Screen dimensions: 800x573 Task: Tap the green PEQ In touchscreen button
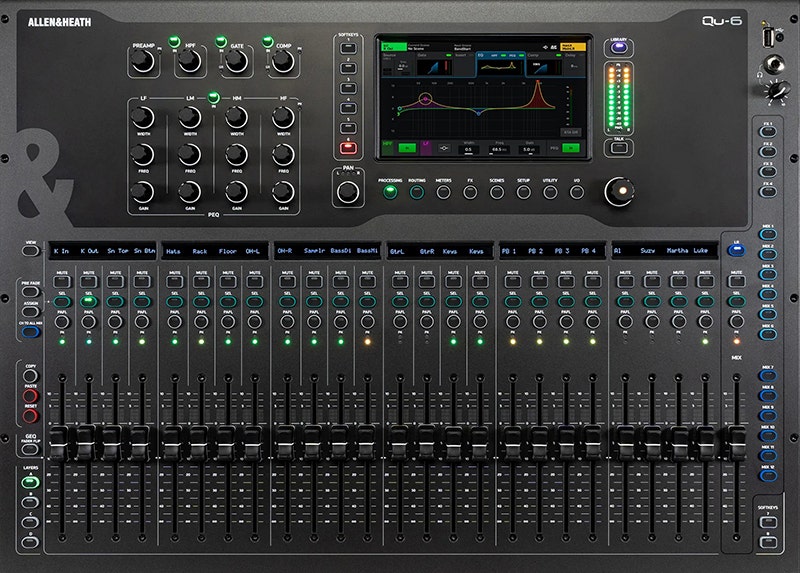click(x=571, y=148)
